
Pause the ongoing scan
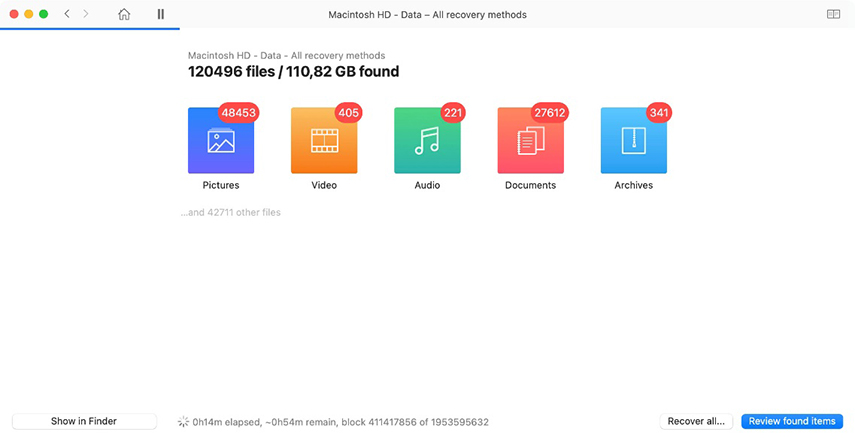161,15
